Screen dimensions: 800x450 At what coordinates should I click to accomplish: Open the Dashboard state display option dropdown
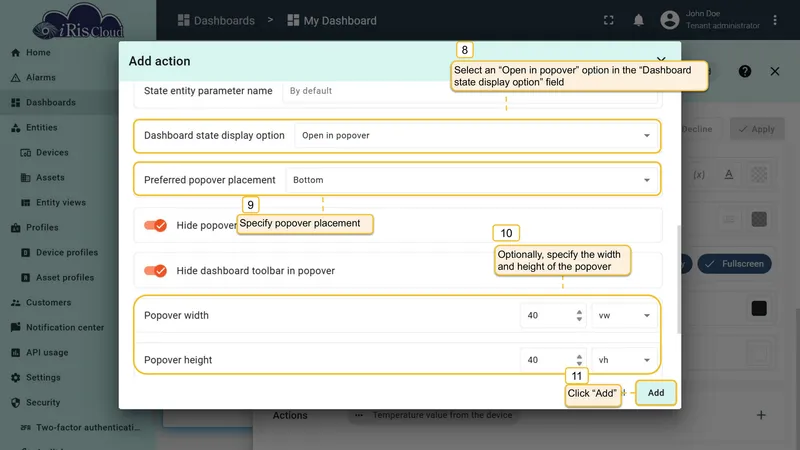tap(476, 136)
